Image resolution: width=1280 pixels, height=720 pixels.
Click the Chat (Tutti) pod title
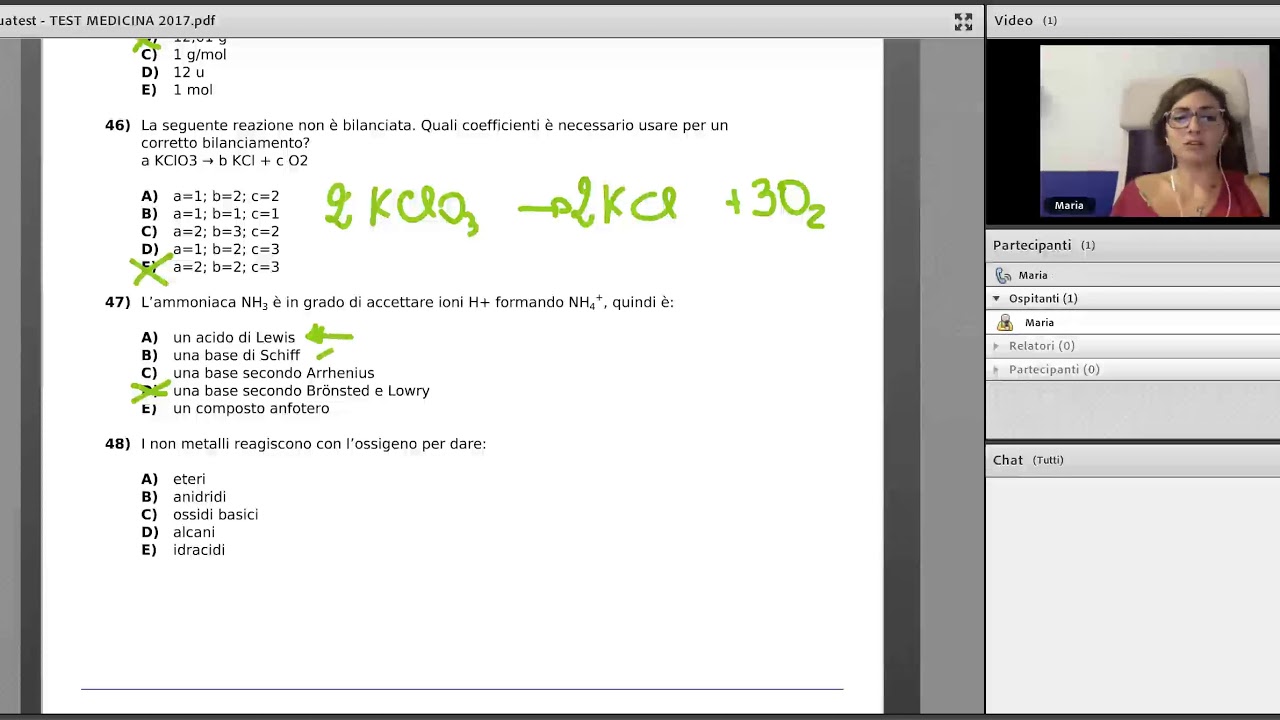coord(1028,460)
